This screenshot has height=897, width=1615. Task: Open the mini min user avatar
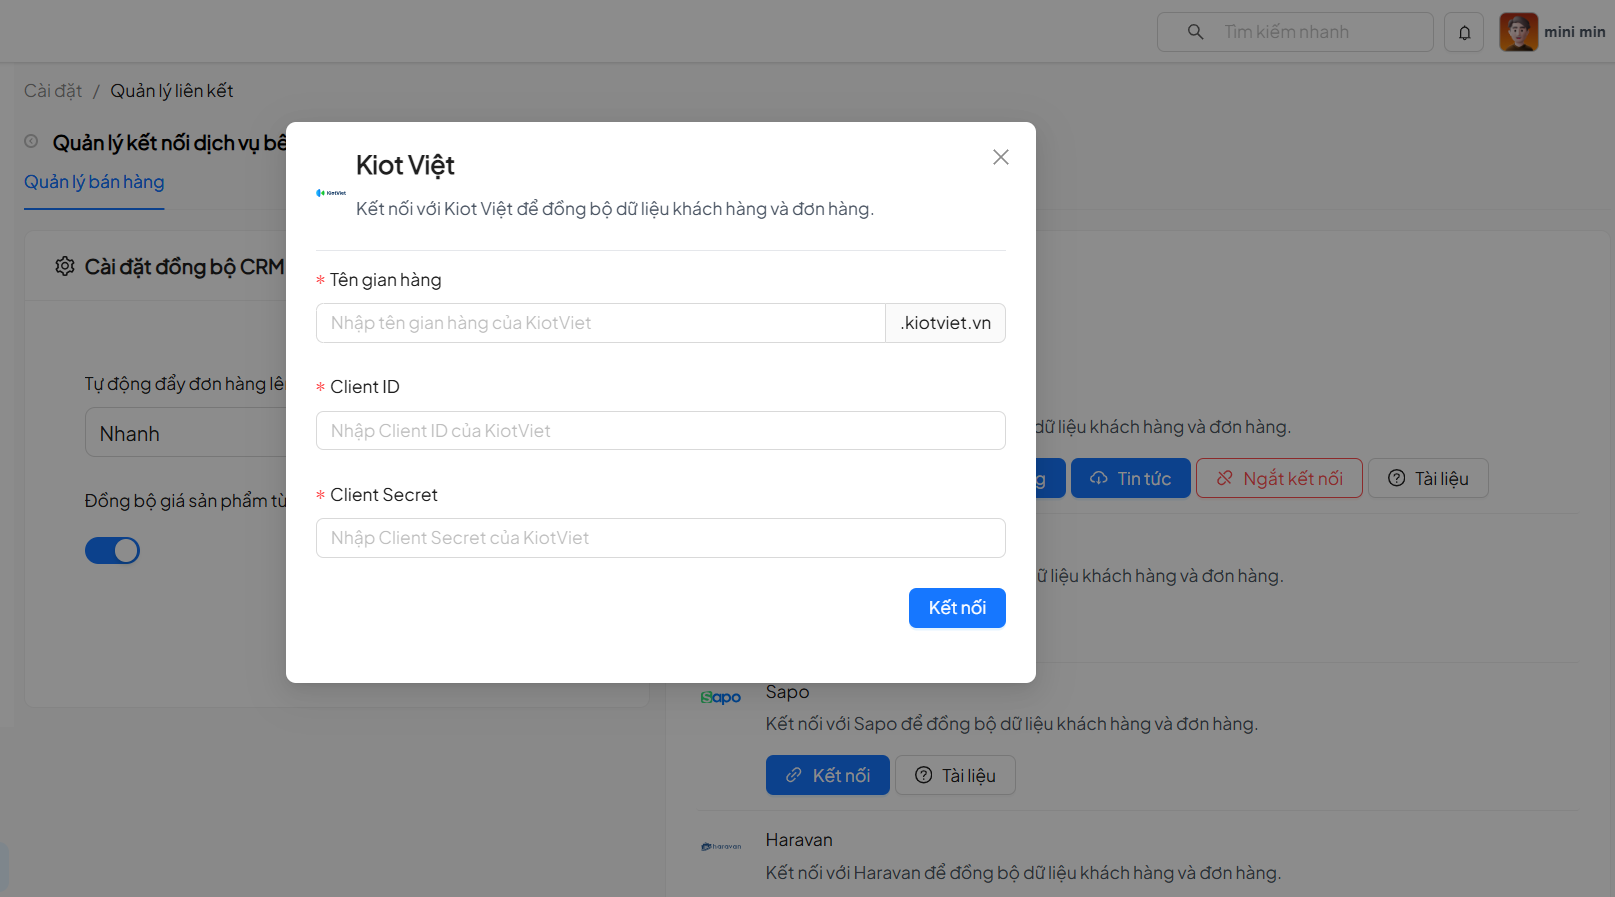(1518, 32)
